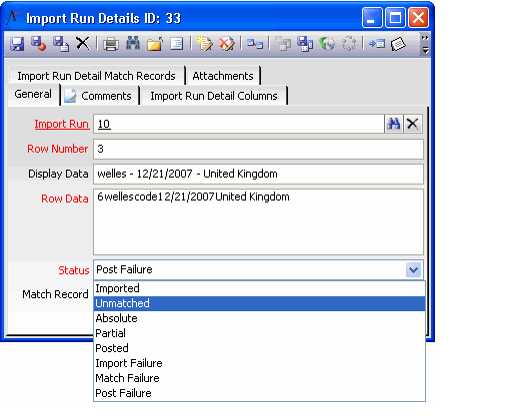Screen dimensions: 528x420
Task: Click the linked windows relationship icon
Action: tap(255, 44)
